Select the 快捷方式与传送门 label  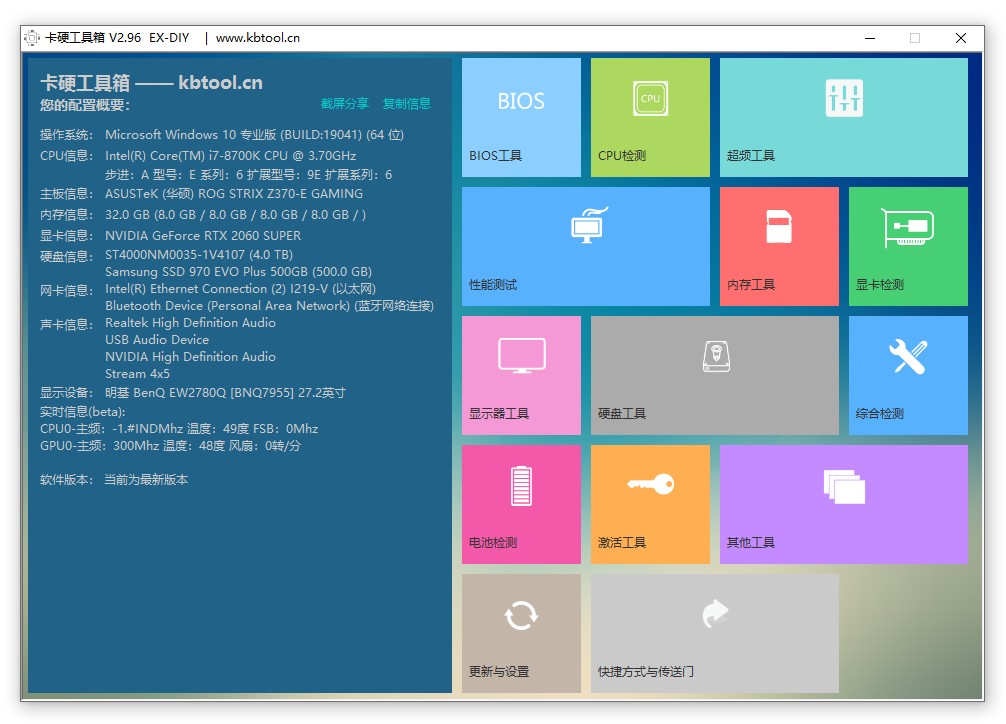[645, 671]
